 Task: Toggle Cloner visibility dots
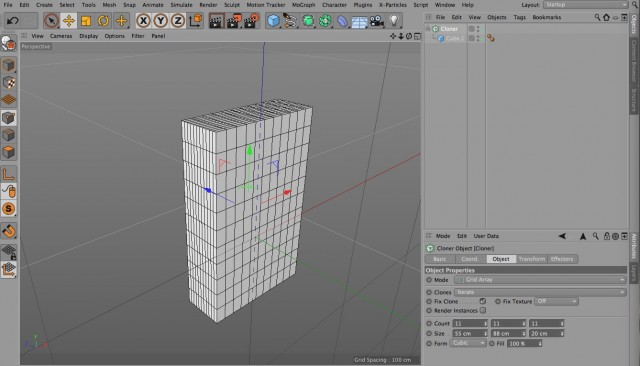pos(478,29)
